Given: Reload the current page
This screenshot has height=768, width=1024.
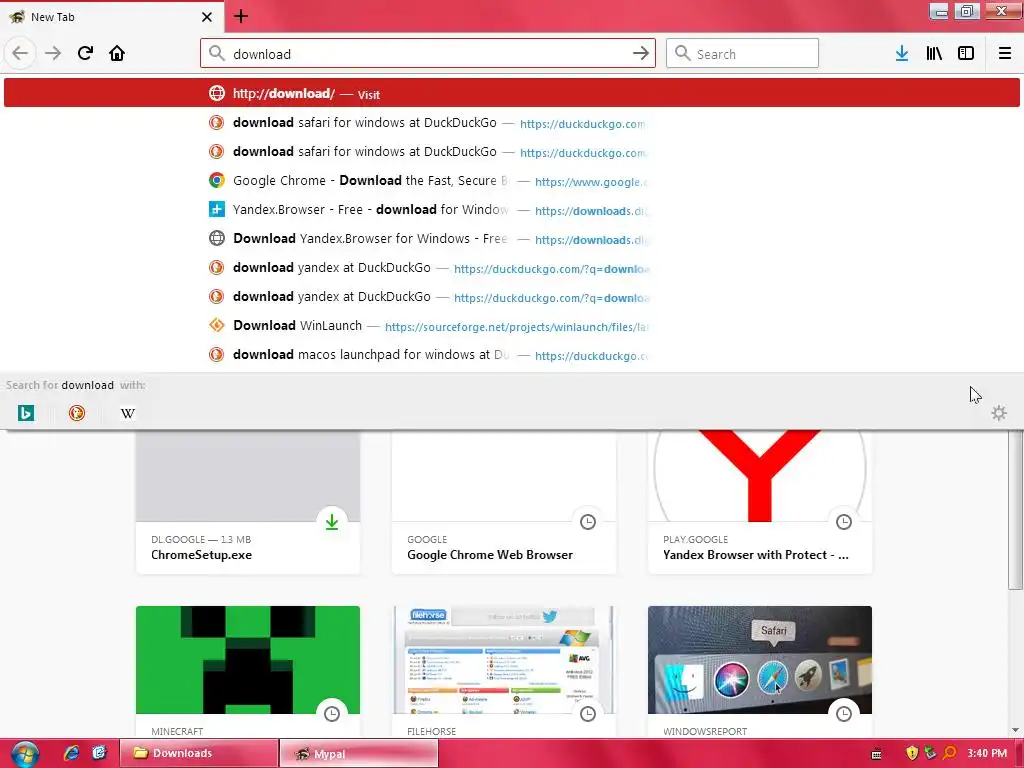Looking at the screenshot, I should pos(85,53).
